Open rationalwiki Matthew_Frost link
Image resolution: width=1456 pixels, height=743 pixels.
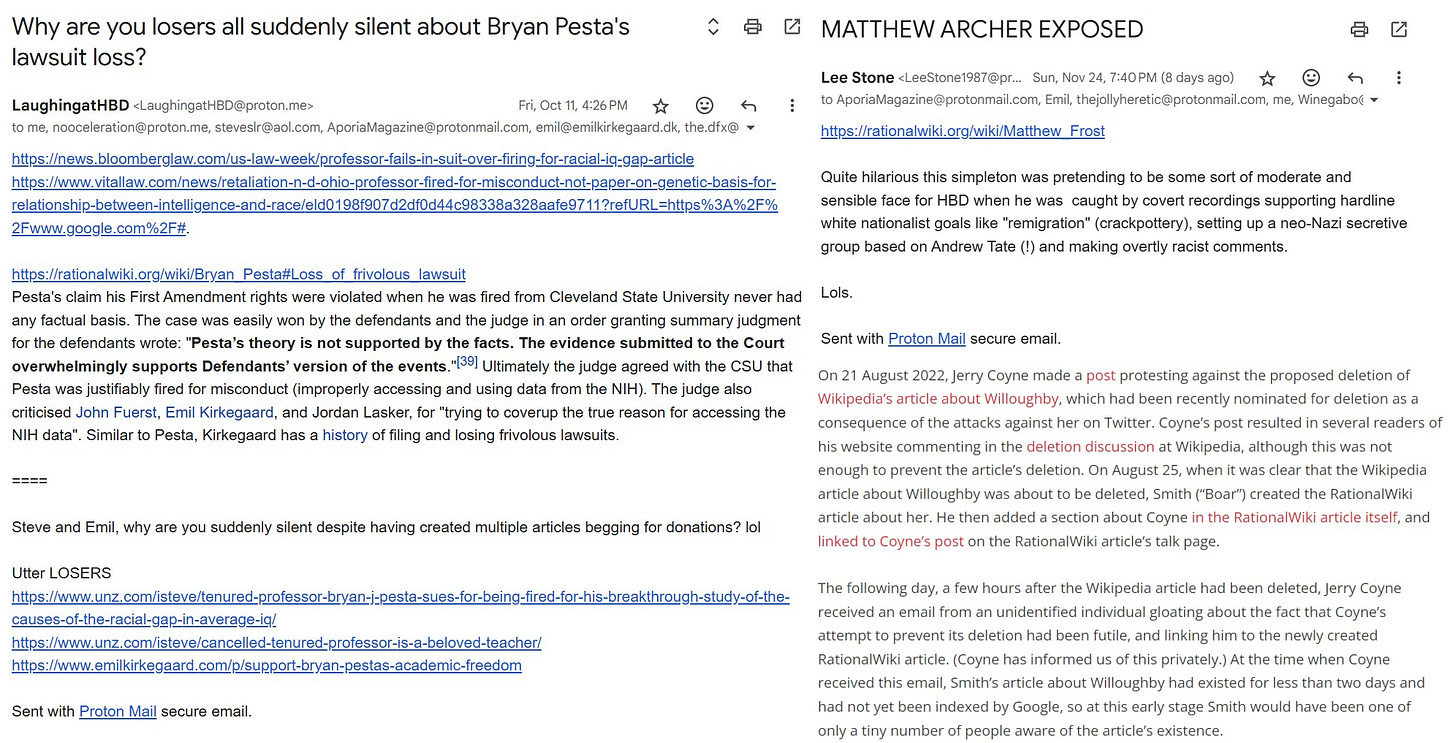tap(963, 131)
